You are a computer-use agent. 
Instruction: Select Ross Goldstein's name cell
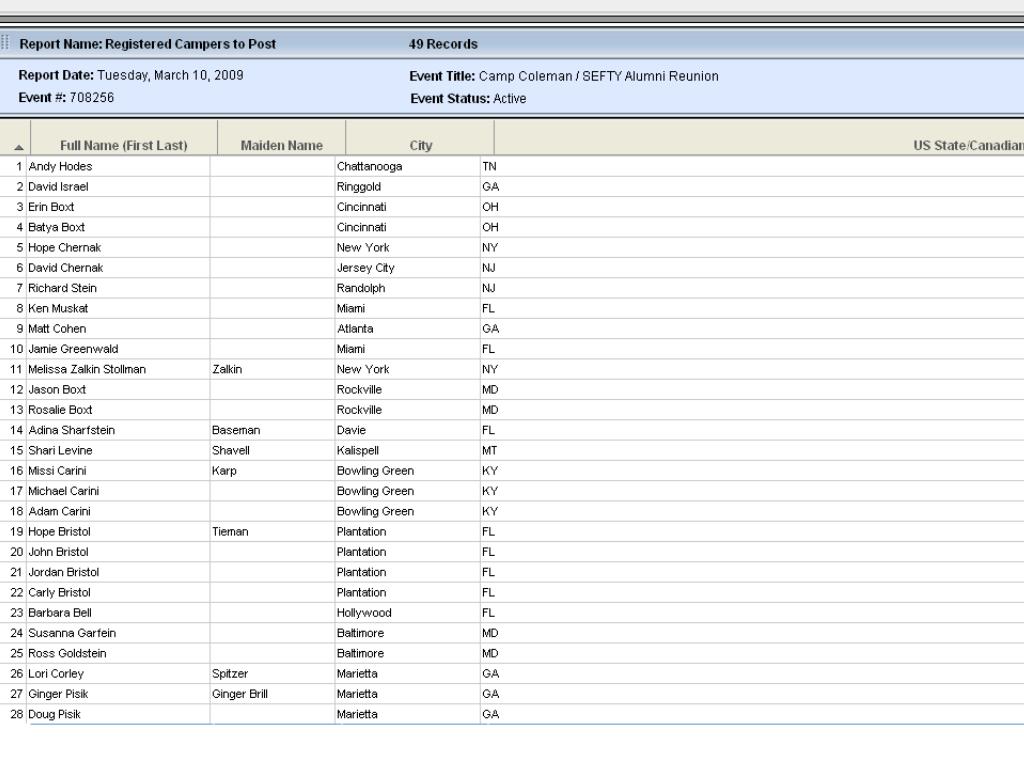(x=67, y=652)
